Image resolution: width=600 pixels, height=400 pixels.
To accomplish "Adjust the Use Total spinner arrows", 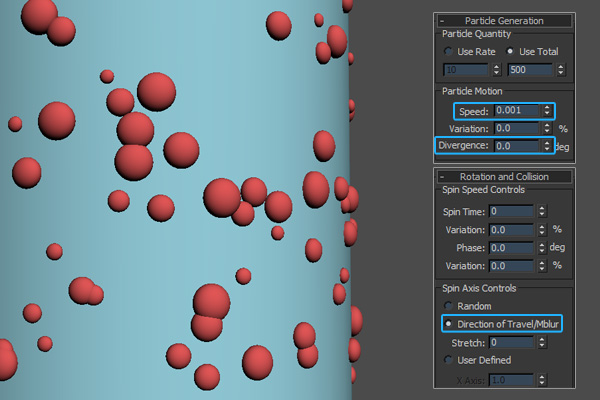I will (561, 70).
